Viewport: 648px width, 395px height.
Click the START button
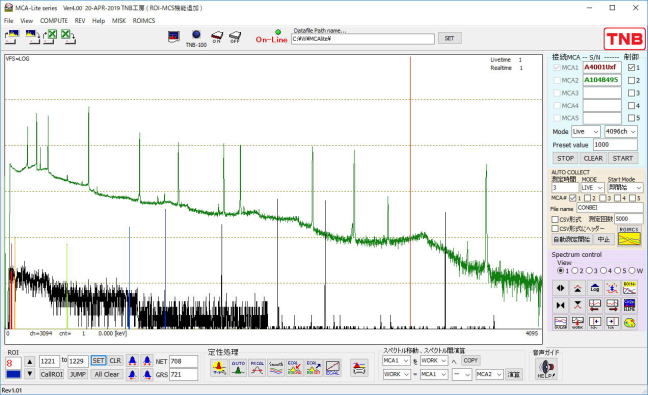click(622, 158)
